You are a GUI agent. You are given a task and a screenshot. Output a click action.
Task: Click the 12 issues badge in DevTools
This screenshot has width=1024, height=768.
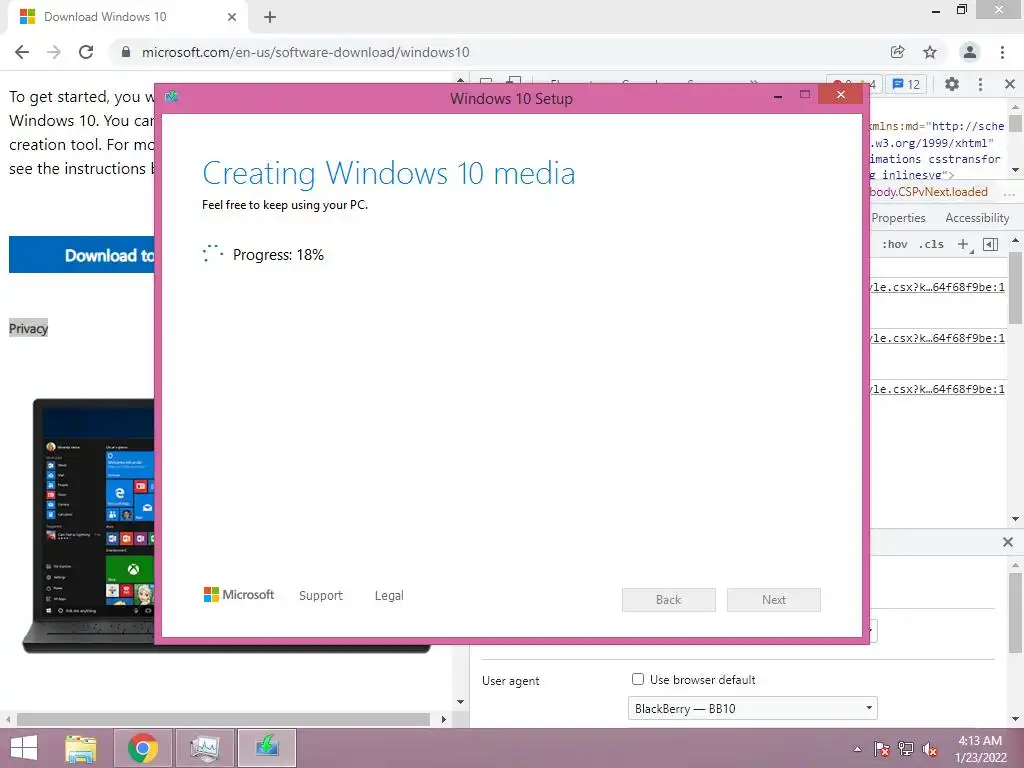click(906, 84)
